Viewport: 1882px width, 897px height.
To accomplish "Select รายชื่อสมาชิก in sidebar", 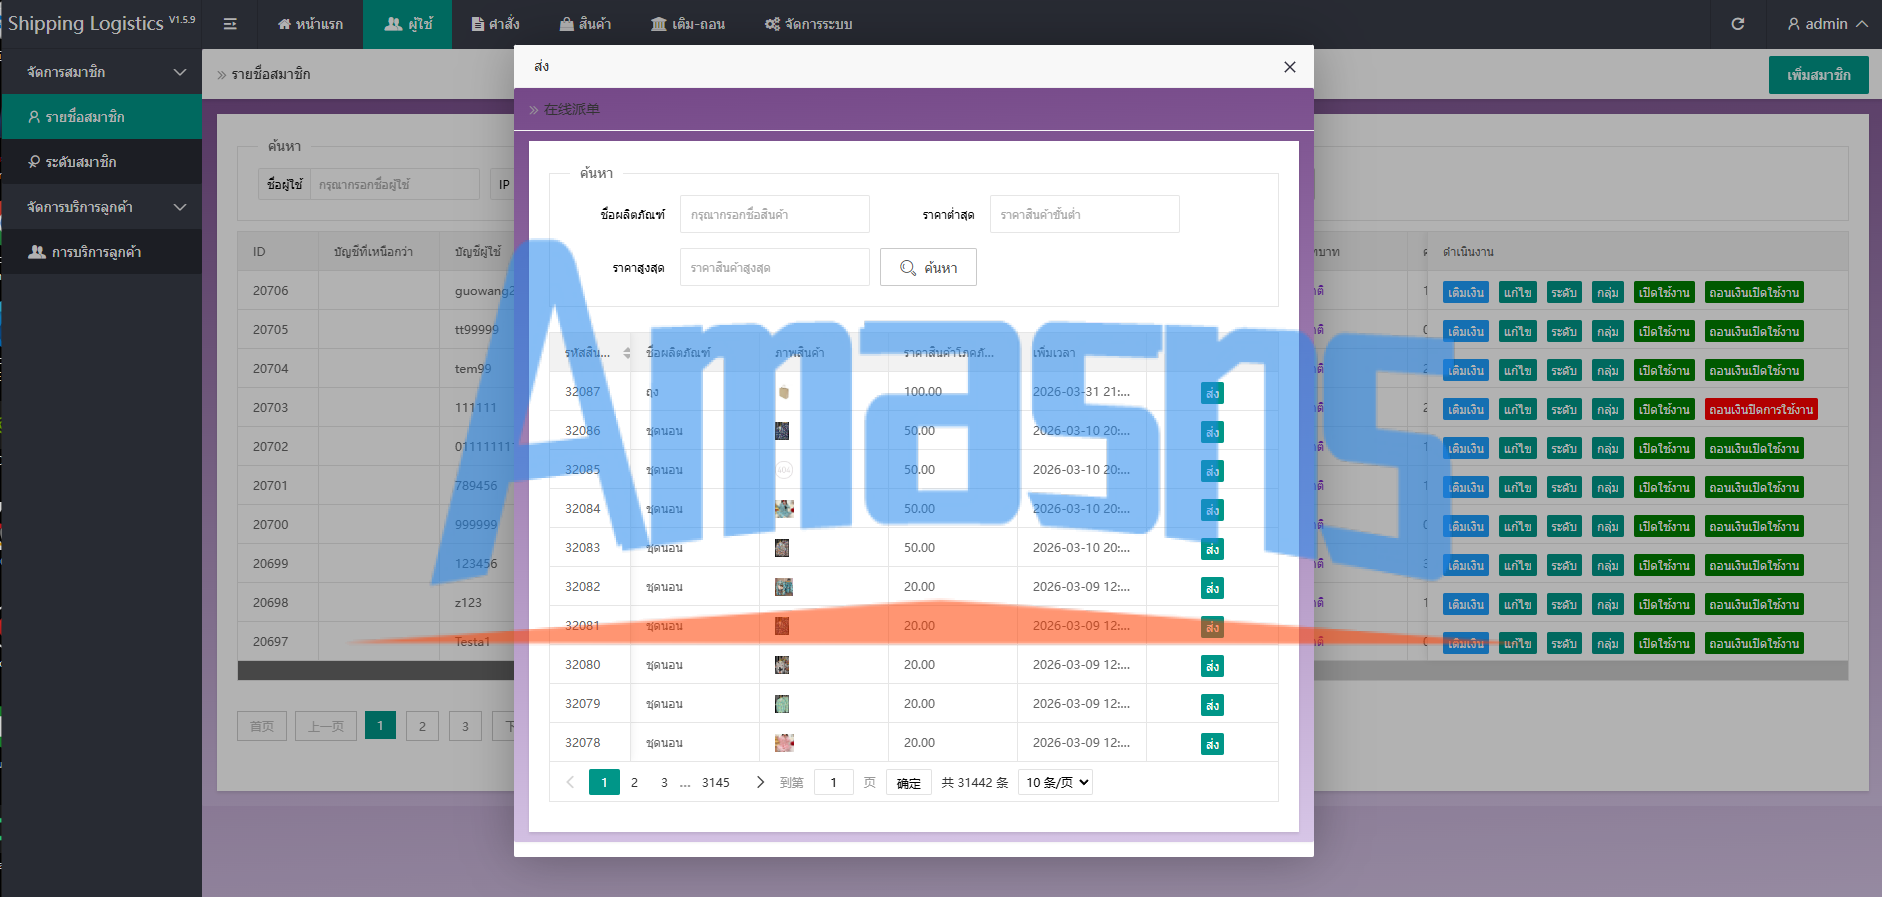I will point(101,117).
